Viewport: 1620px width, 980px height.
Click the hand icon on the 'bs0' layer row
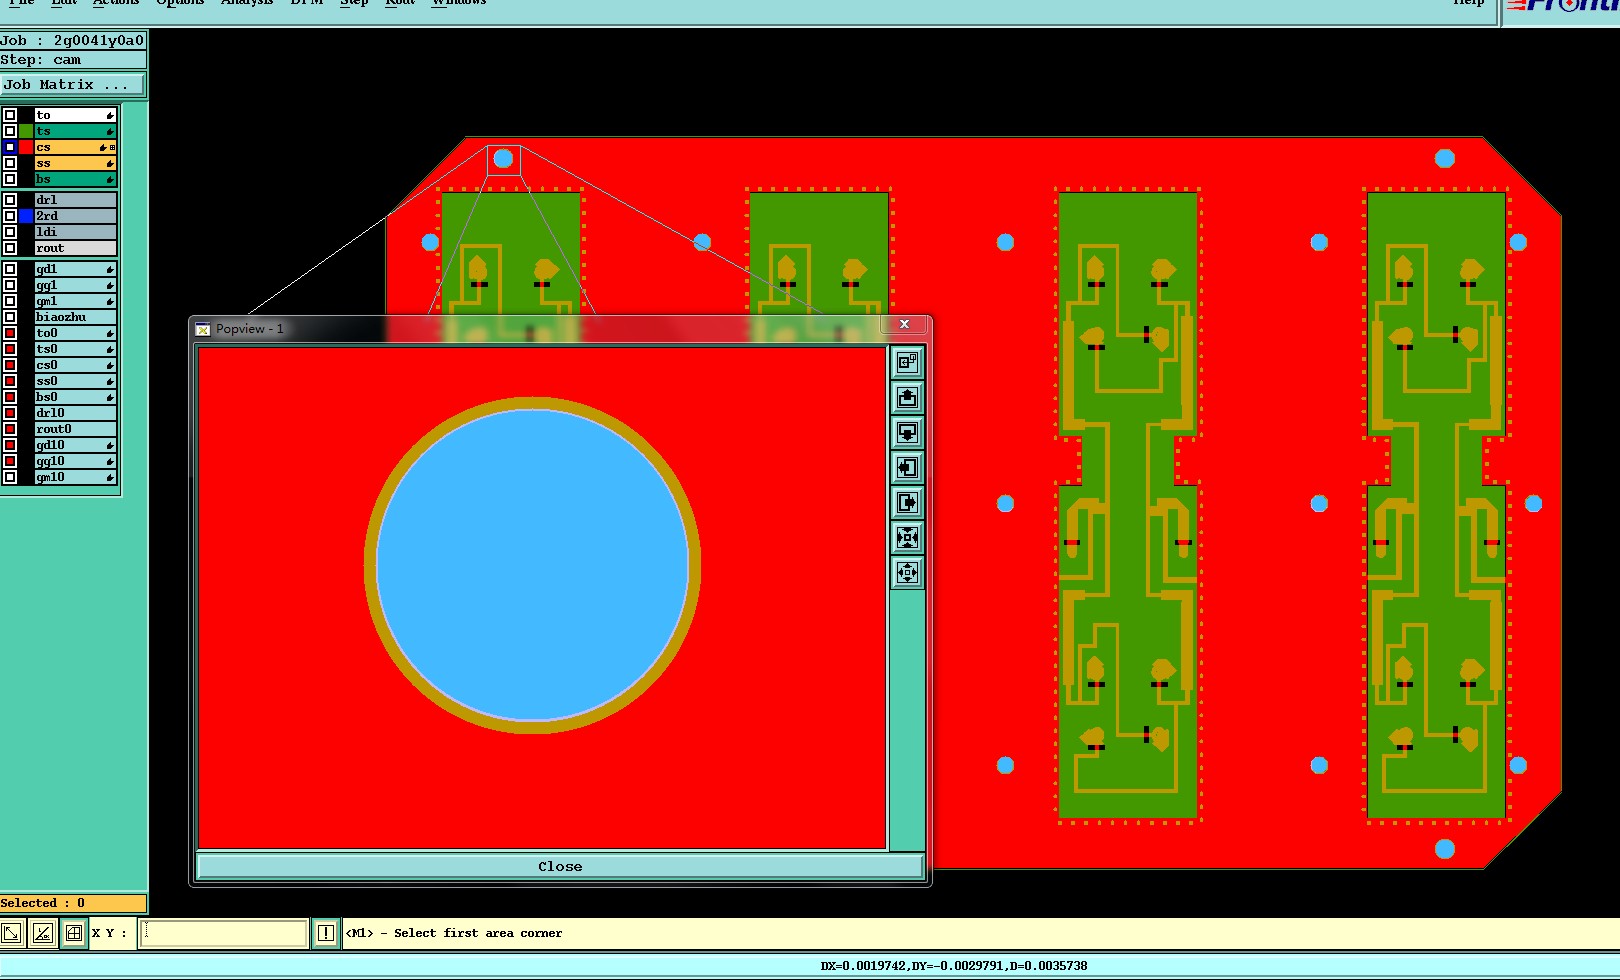pyautogui.click(x=110, y=397)
